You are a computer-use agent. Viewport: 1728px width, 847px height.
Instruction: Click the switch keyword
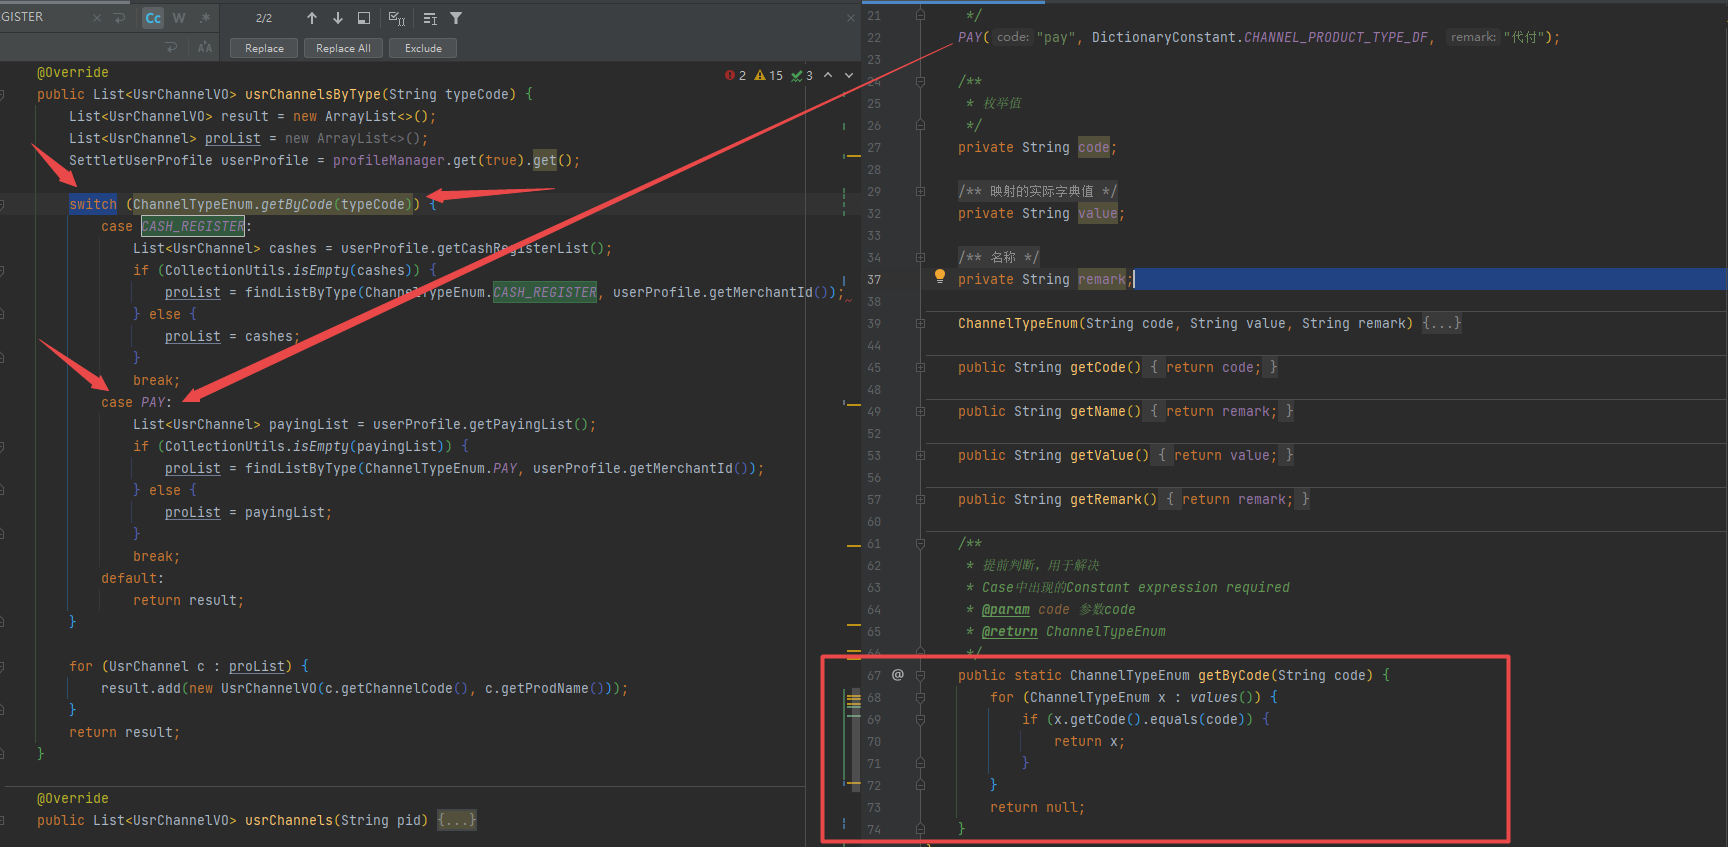tap(93, 204)
